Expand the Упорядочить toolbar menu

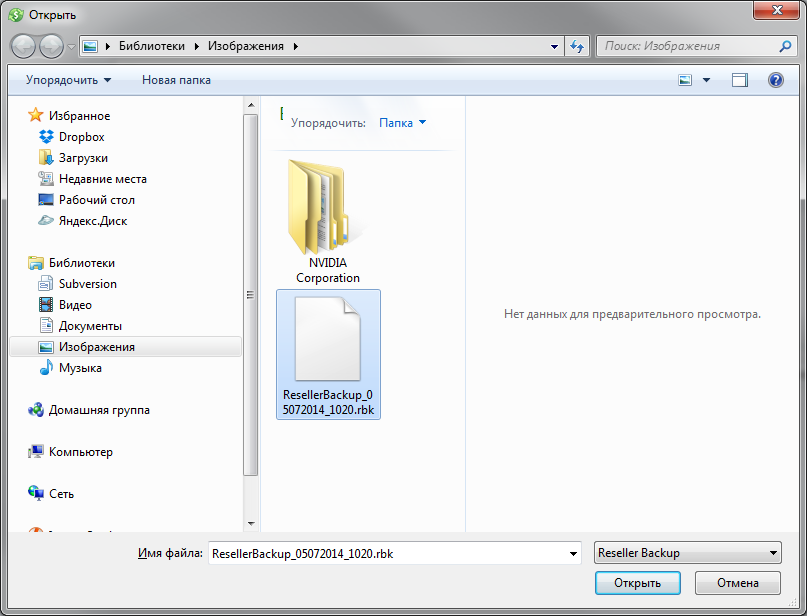click(x=68, y=80)
